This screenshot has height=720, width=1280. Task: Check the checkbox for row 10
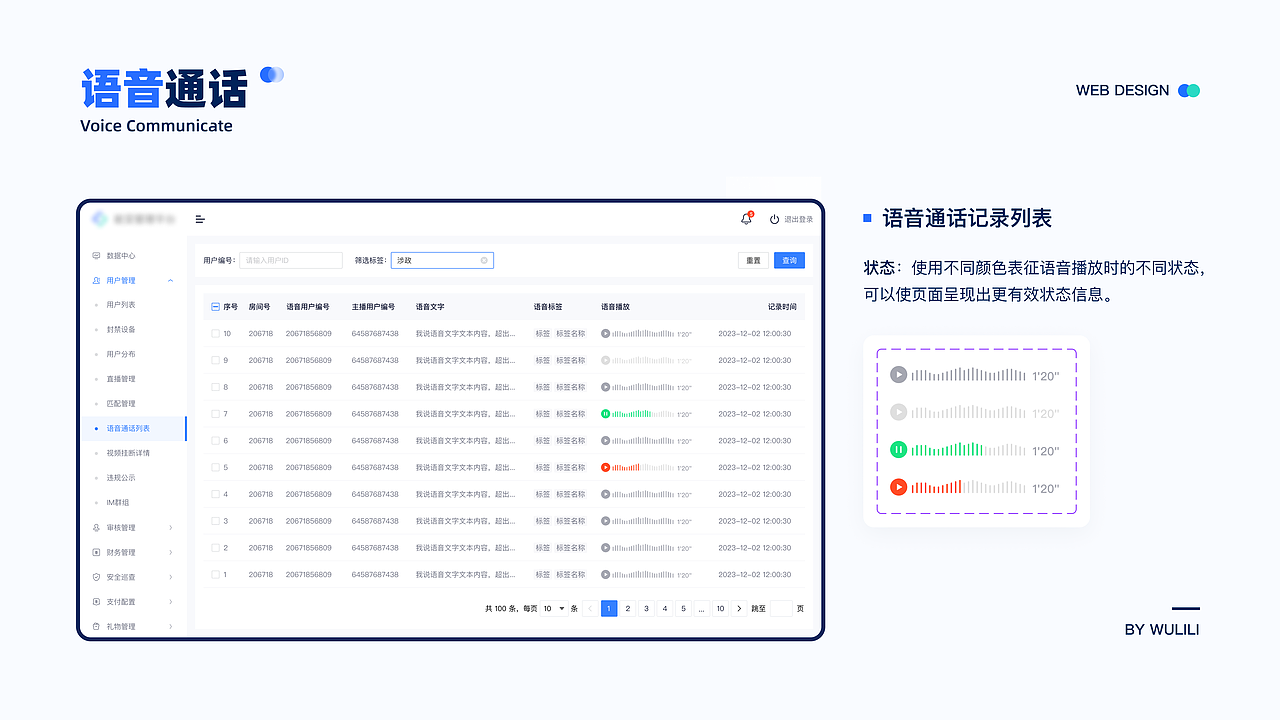click(x=215, y=333)
